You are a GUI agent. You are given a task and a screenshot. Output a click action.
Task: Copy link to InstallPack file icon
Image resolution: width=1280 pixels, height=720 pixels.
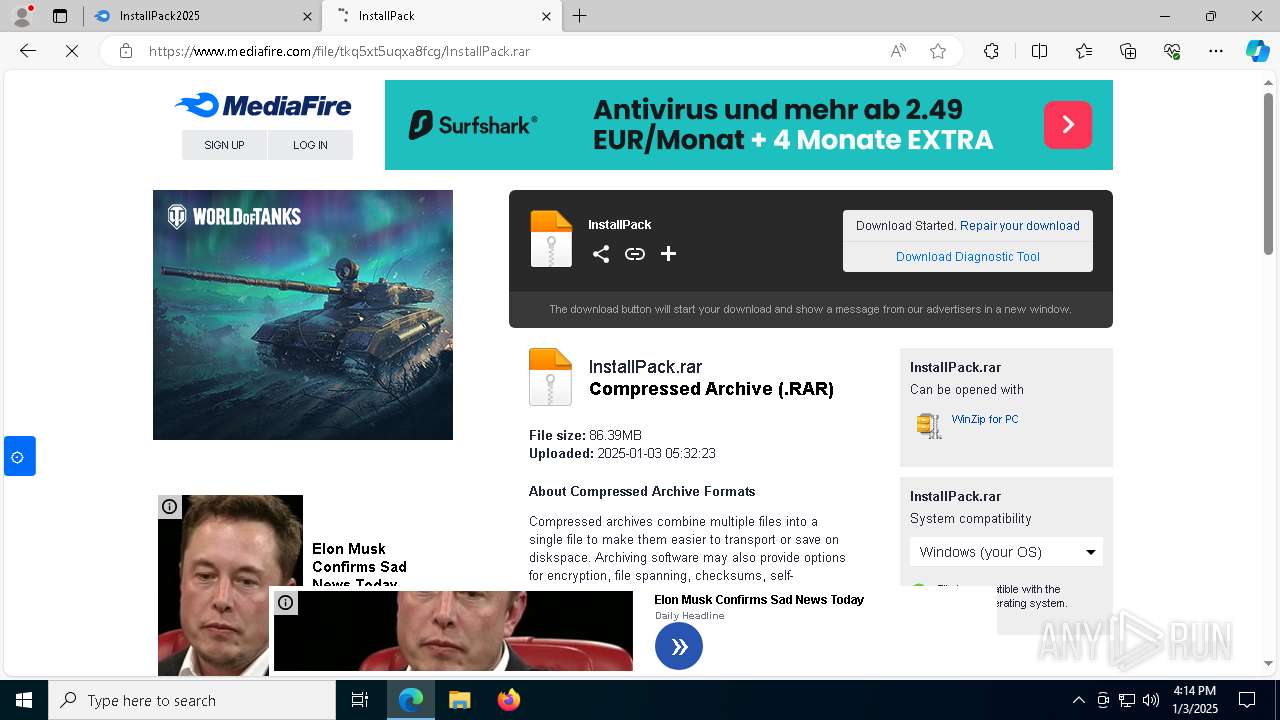(635, 254)
